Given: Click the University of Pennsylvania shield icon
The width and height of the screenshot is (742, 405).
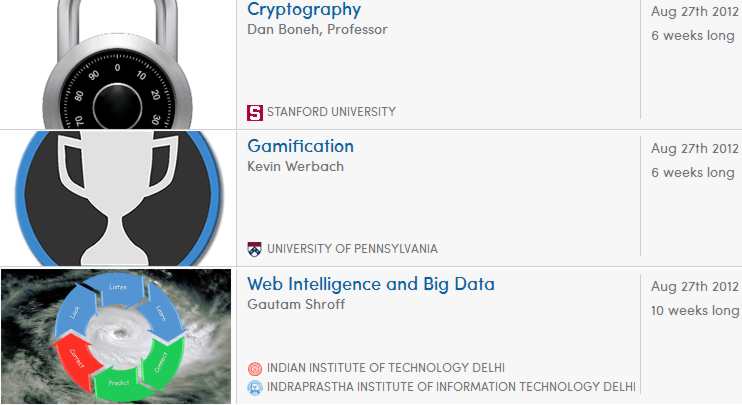Looking at the screenshot, I should point(255,249).
